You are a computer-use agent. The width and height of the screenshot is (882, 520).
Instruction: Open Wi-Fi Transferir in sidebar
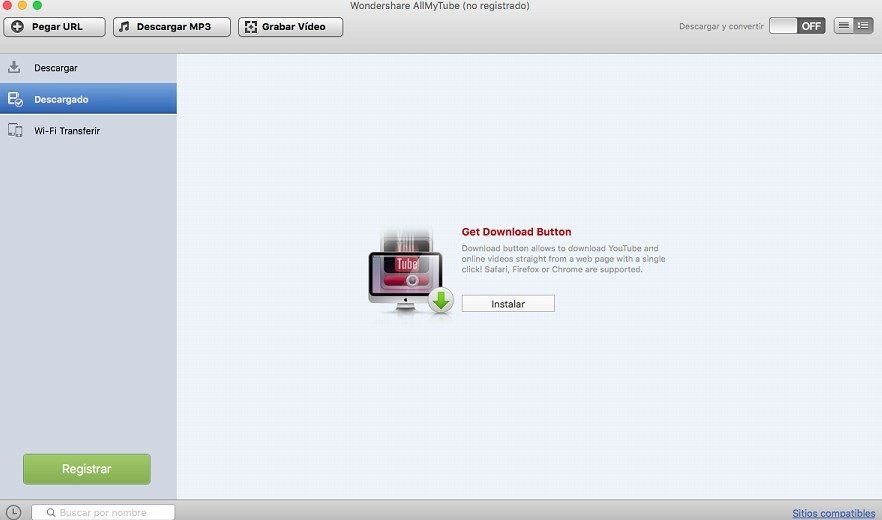88,131
